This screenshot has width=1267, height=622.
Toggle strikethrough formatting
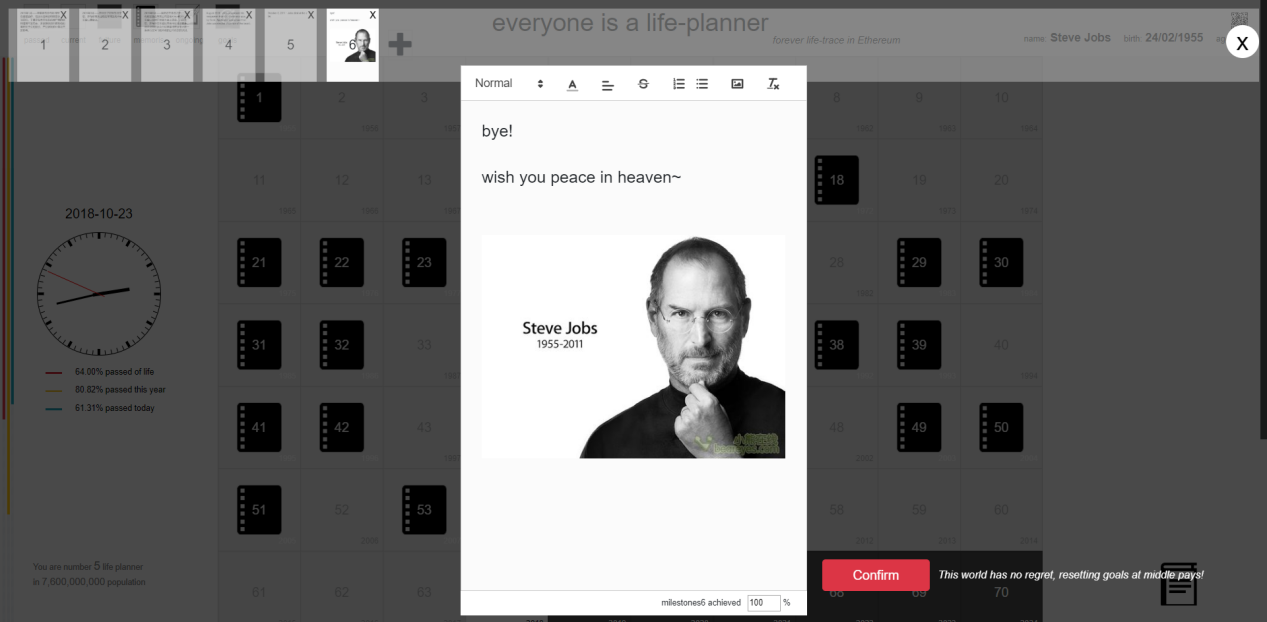[x=643, y=84]
